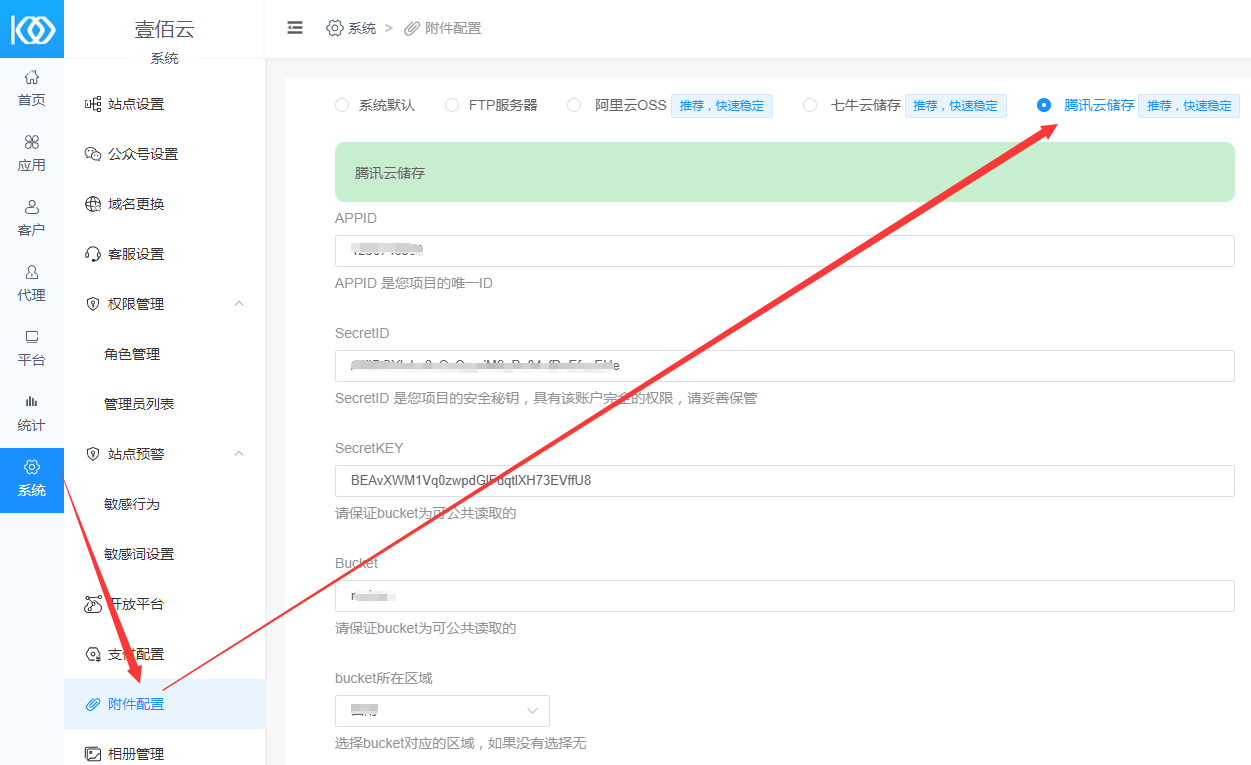Click the 公众号设置 WeChat icon
Viewport: 1251px width, 765px height.
tap(93, 154)
